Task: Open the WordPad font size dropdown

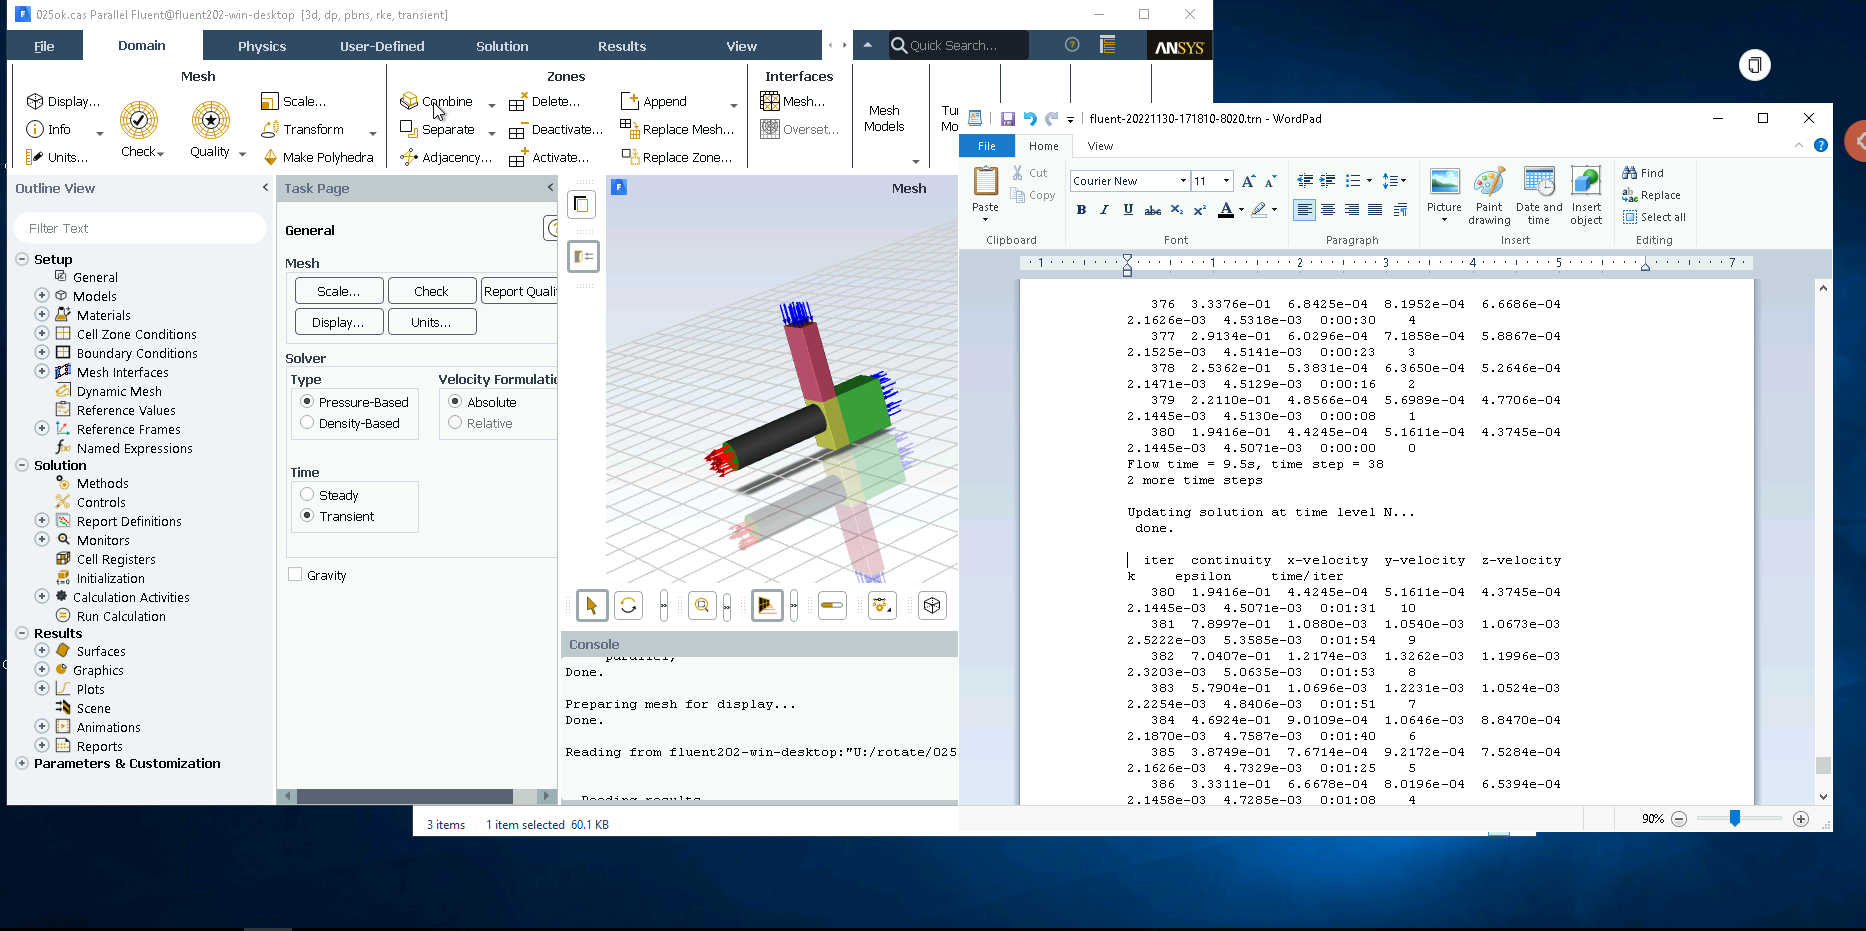Action: pos(1227,181)
